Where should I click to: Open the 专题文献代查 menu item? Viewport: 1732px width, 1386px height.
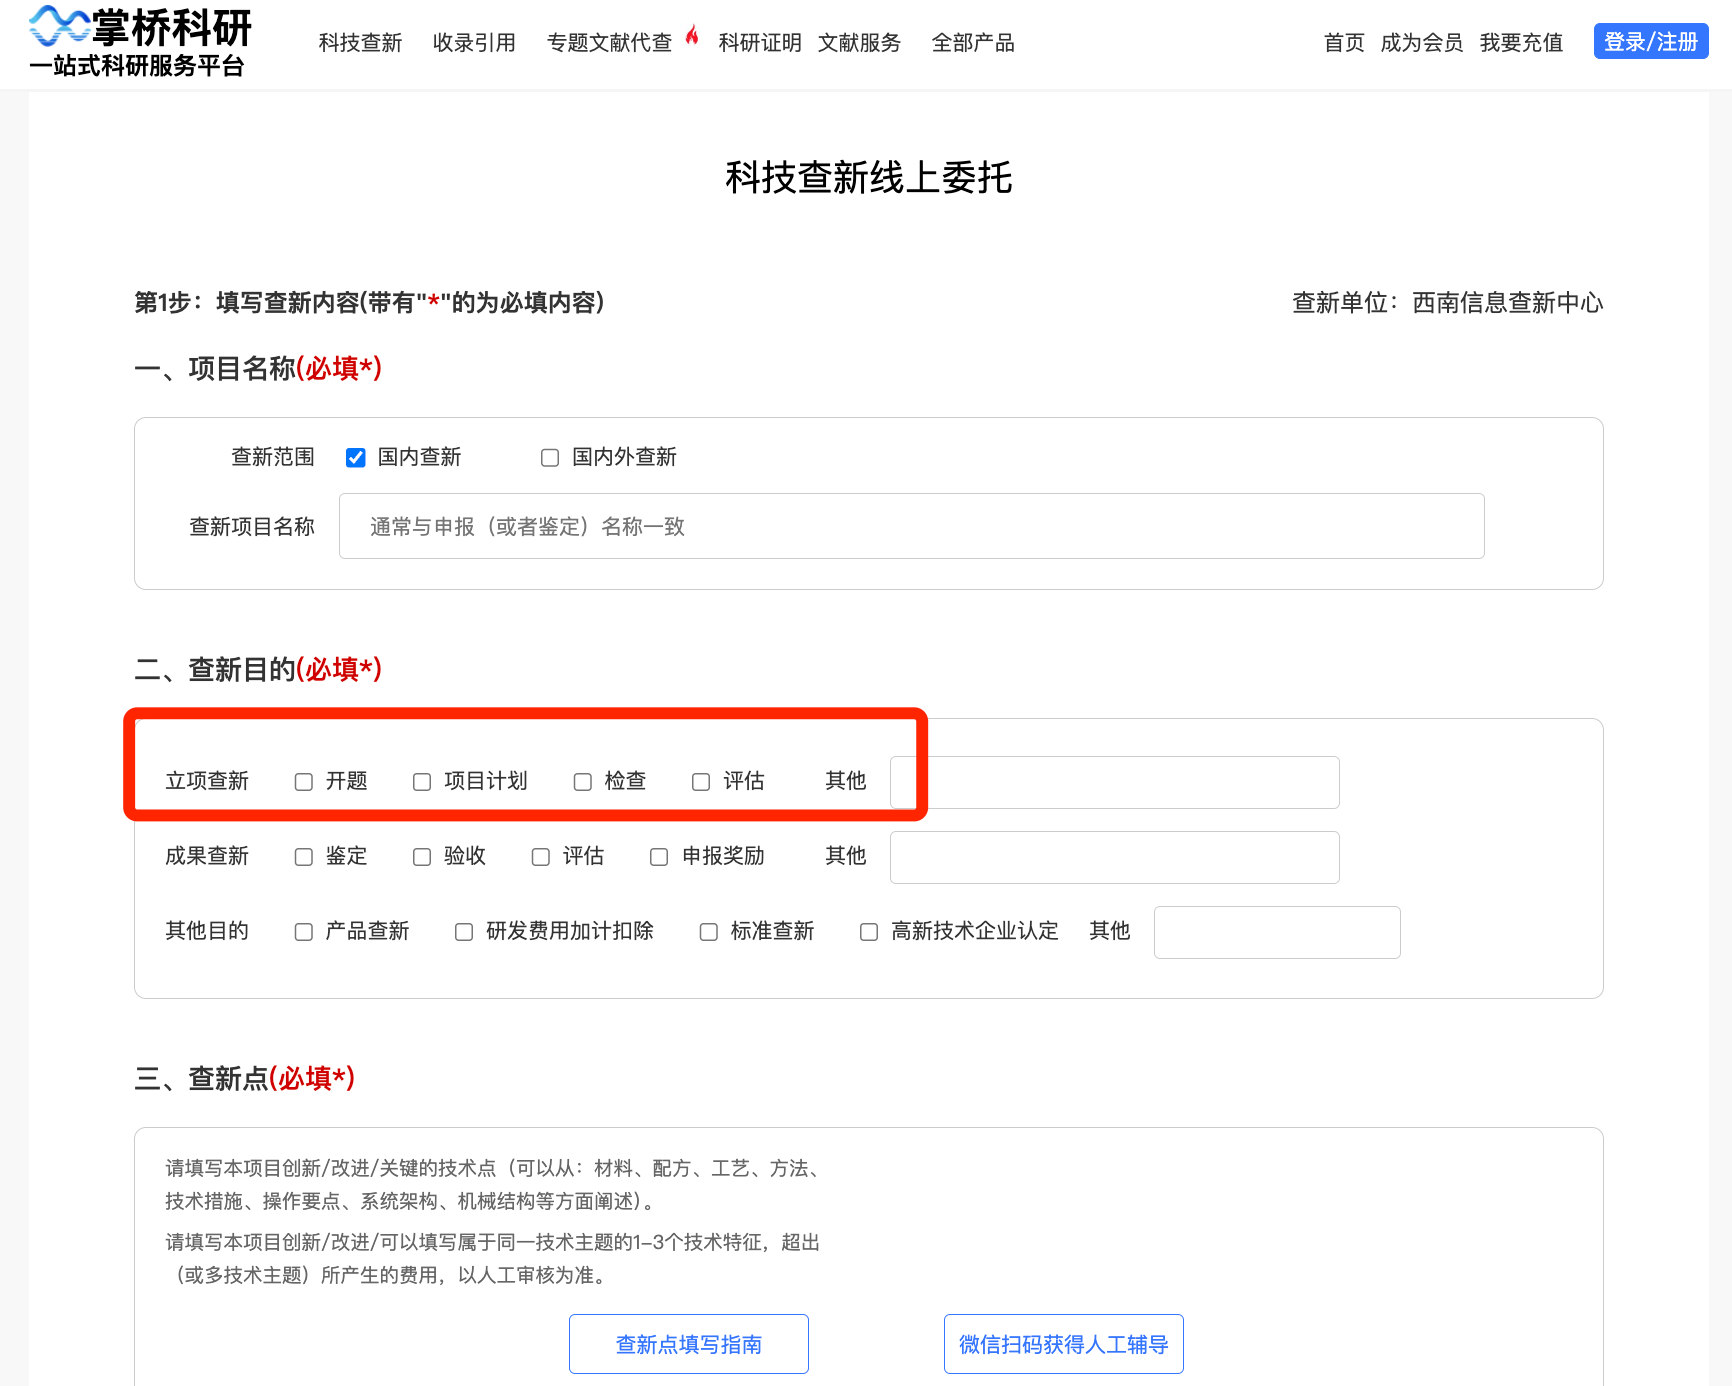tap(609, 43)
